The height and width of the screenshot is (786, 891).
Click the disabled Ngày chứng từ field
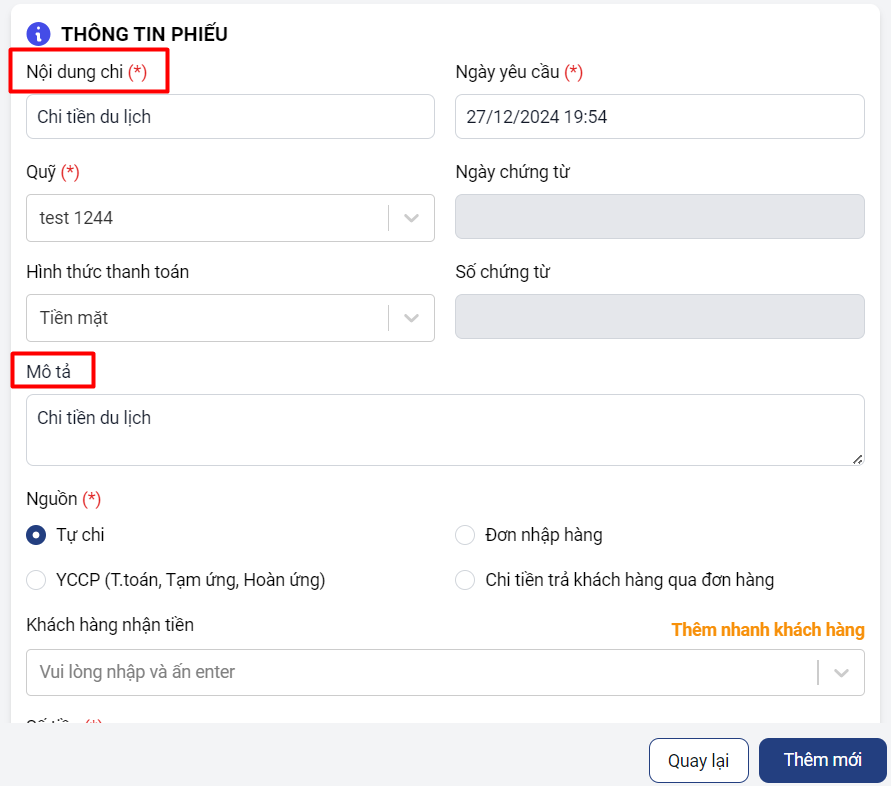point(659,216)
